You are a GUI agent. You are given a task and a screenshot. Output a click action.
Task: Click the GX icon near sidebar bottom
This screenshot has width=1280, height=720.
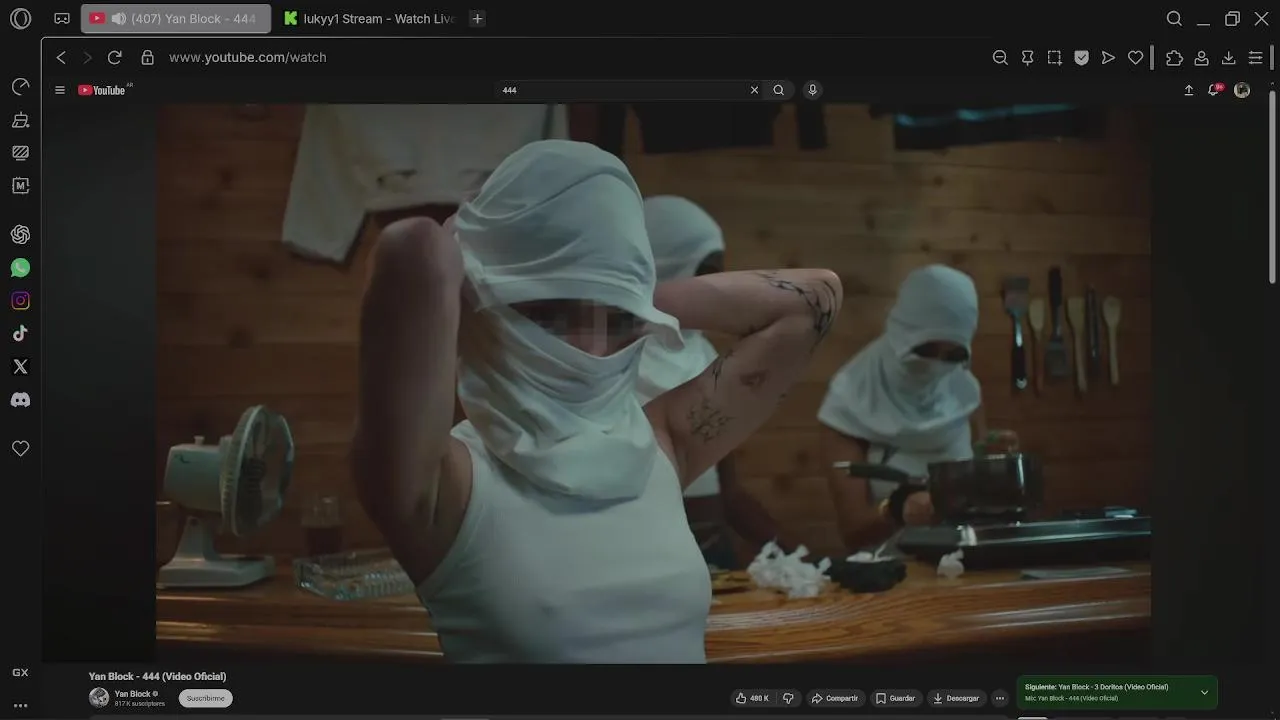click(x=20, y=673)
